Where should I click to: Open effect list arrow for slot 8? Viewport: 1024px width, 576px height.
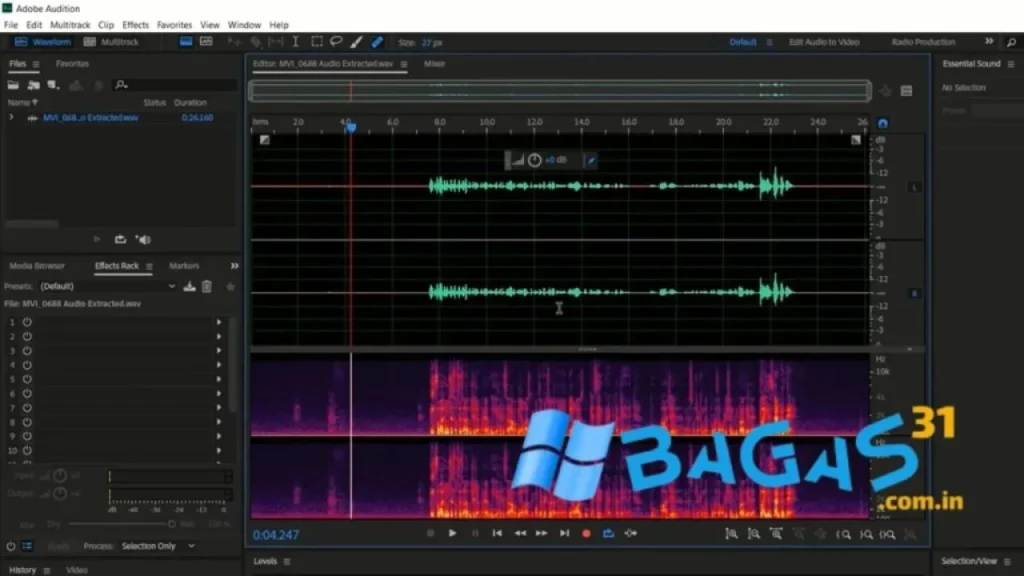[219, 422]
